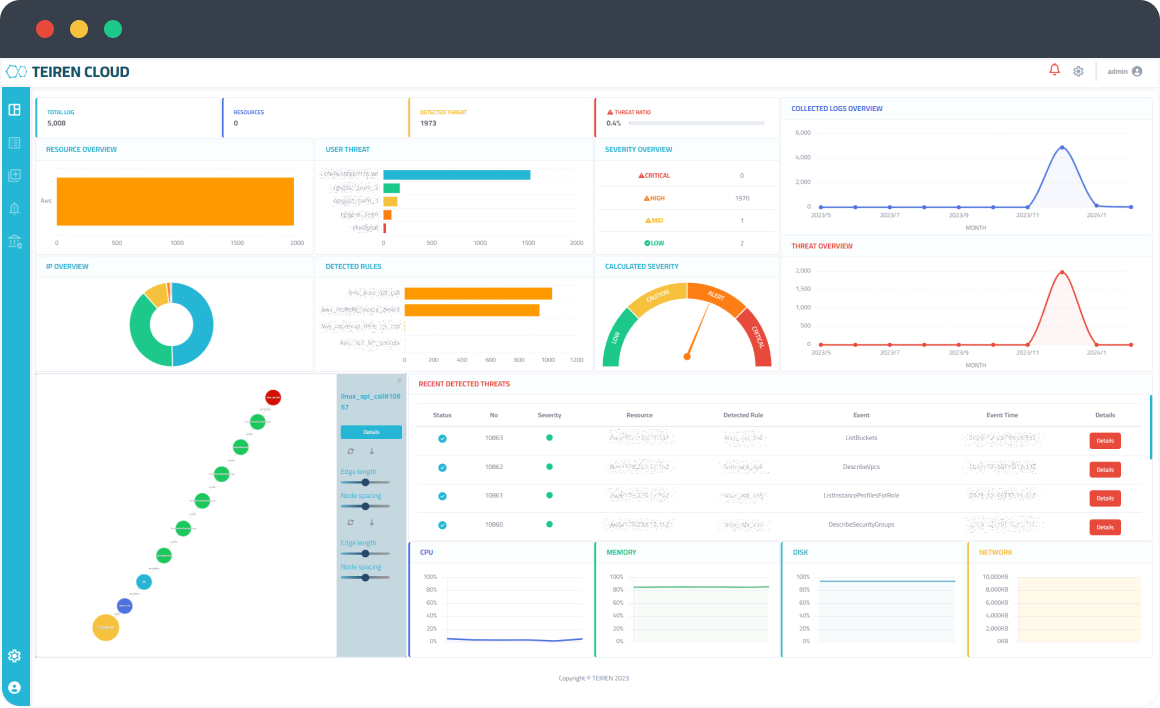Click the Total Log card showing 5,008
Image resolution: width=1160 pixels, height=708 pixels.
(x=129, y=118)
